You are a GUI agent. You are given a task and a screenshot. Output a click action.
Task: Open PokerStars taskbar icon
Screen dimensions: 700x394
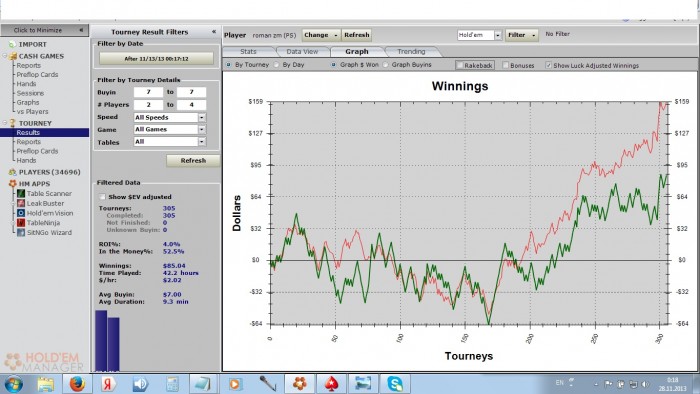pos(331,384)
